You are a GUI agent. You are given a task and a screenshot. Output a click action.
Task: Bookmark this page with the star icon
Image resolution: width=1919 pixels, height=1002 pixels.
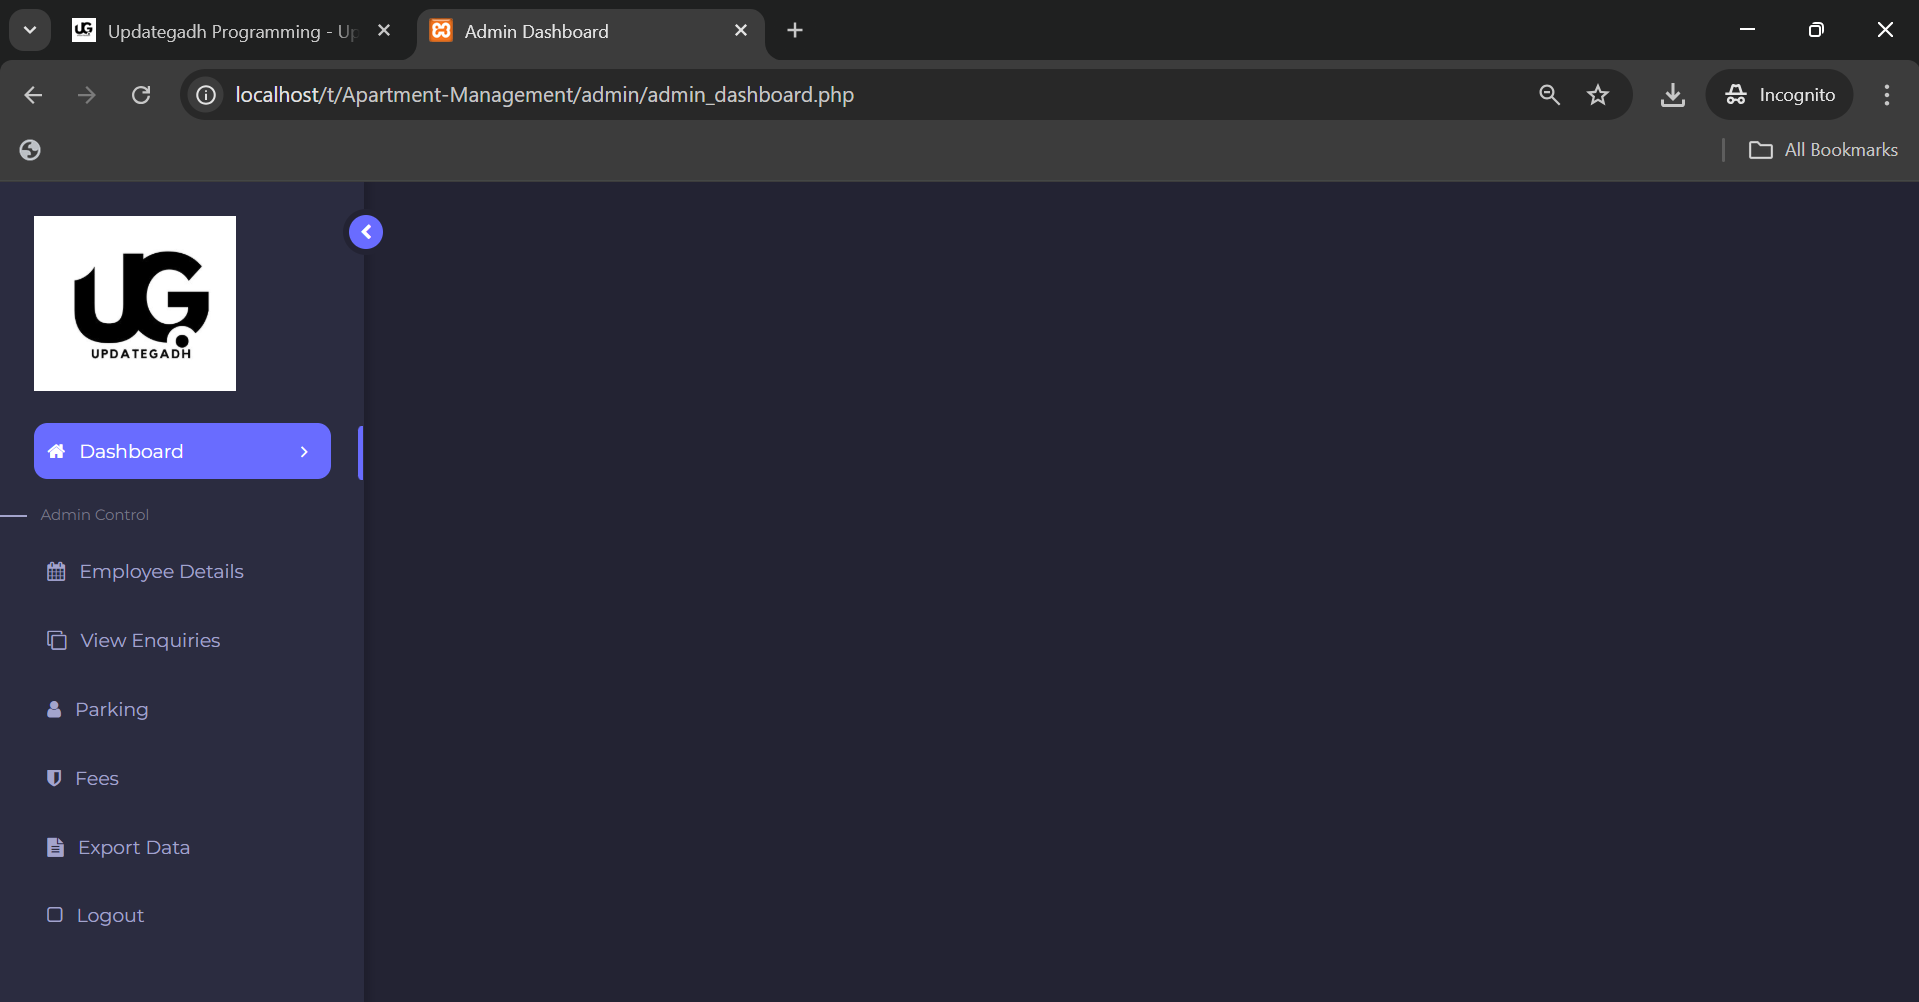[x=1597, y=95]
